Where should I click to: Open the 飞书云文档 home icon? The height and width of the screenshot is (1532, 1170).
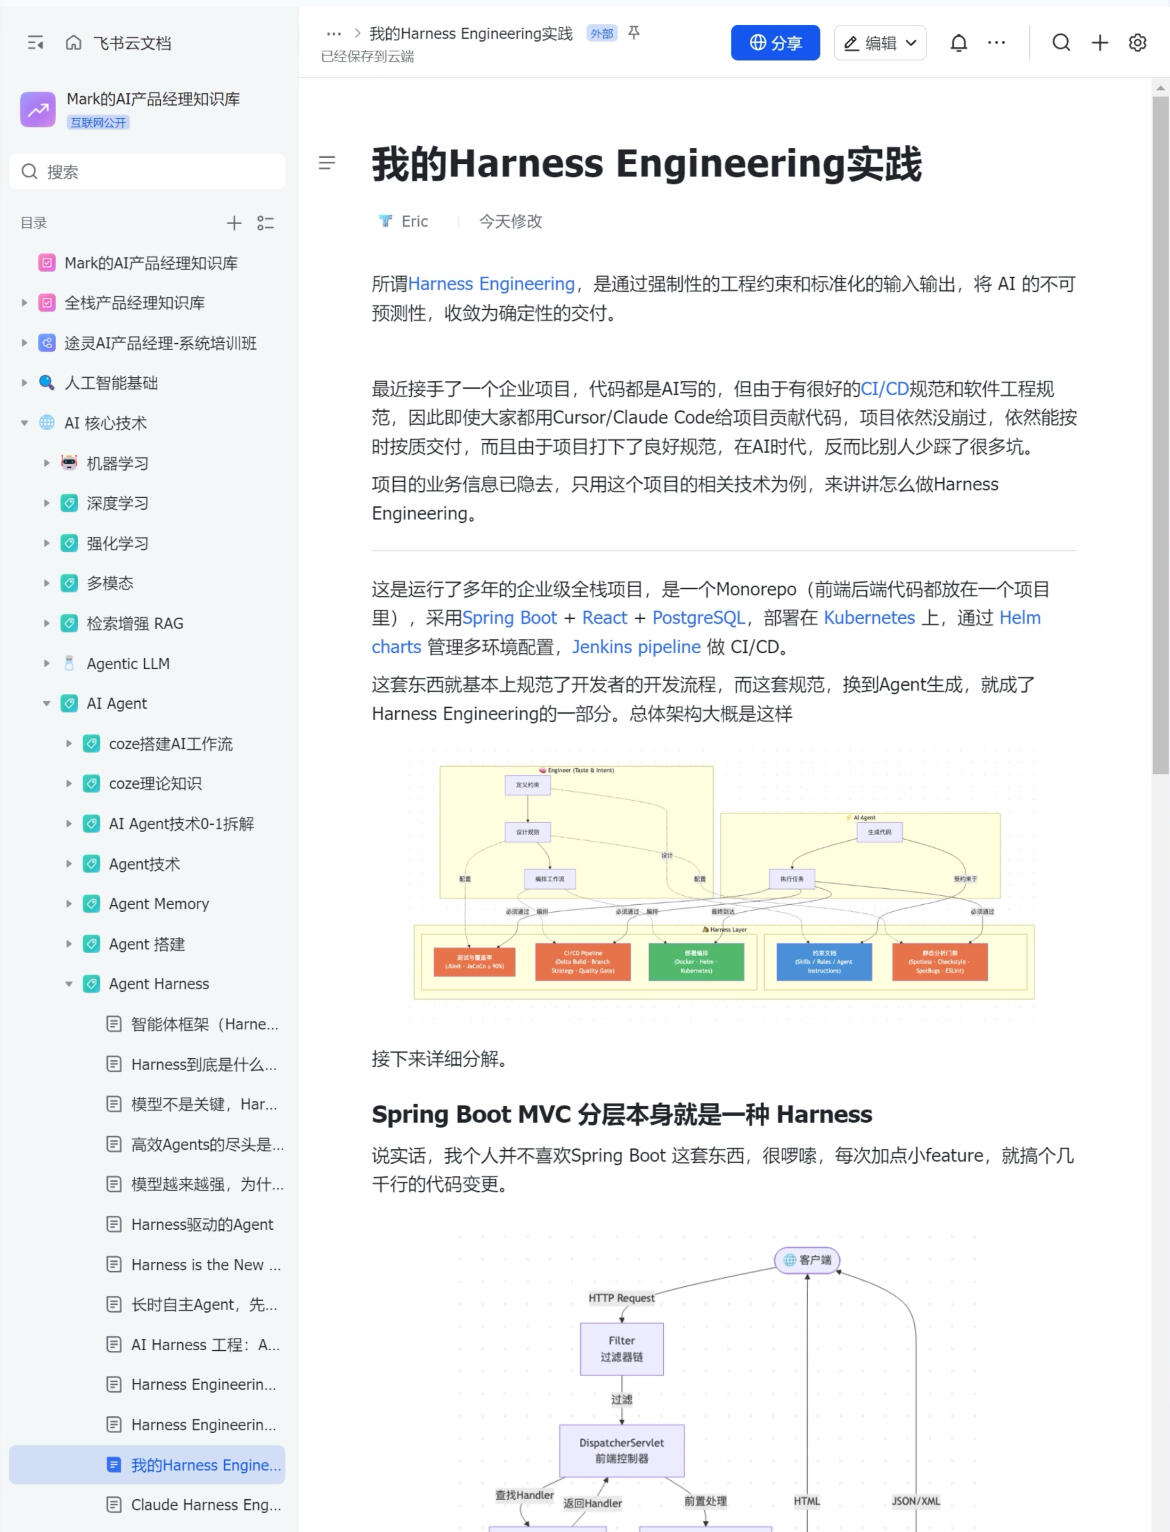tap(73, 43)
